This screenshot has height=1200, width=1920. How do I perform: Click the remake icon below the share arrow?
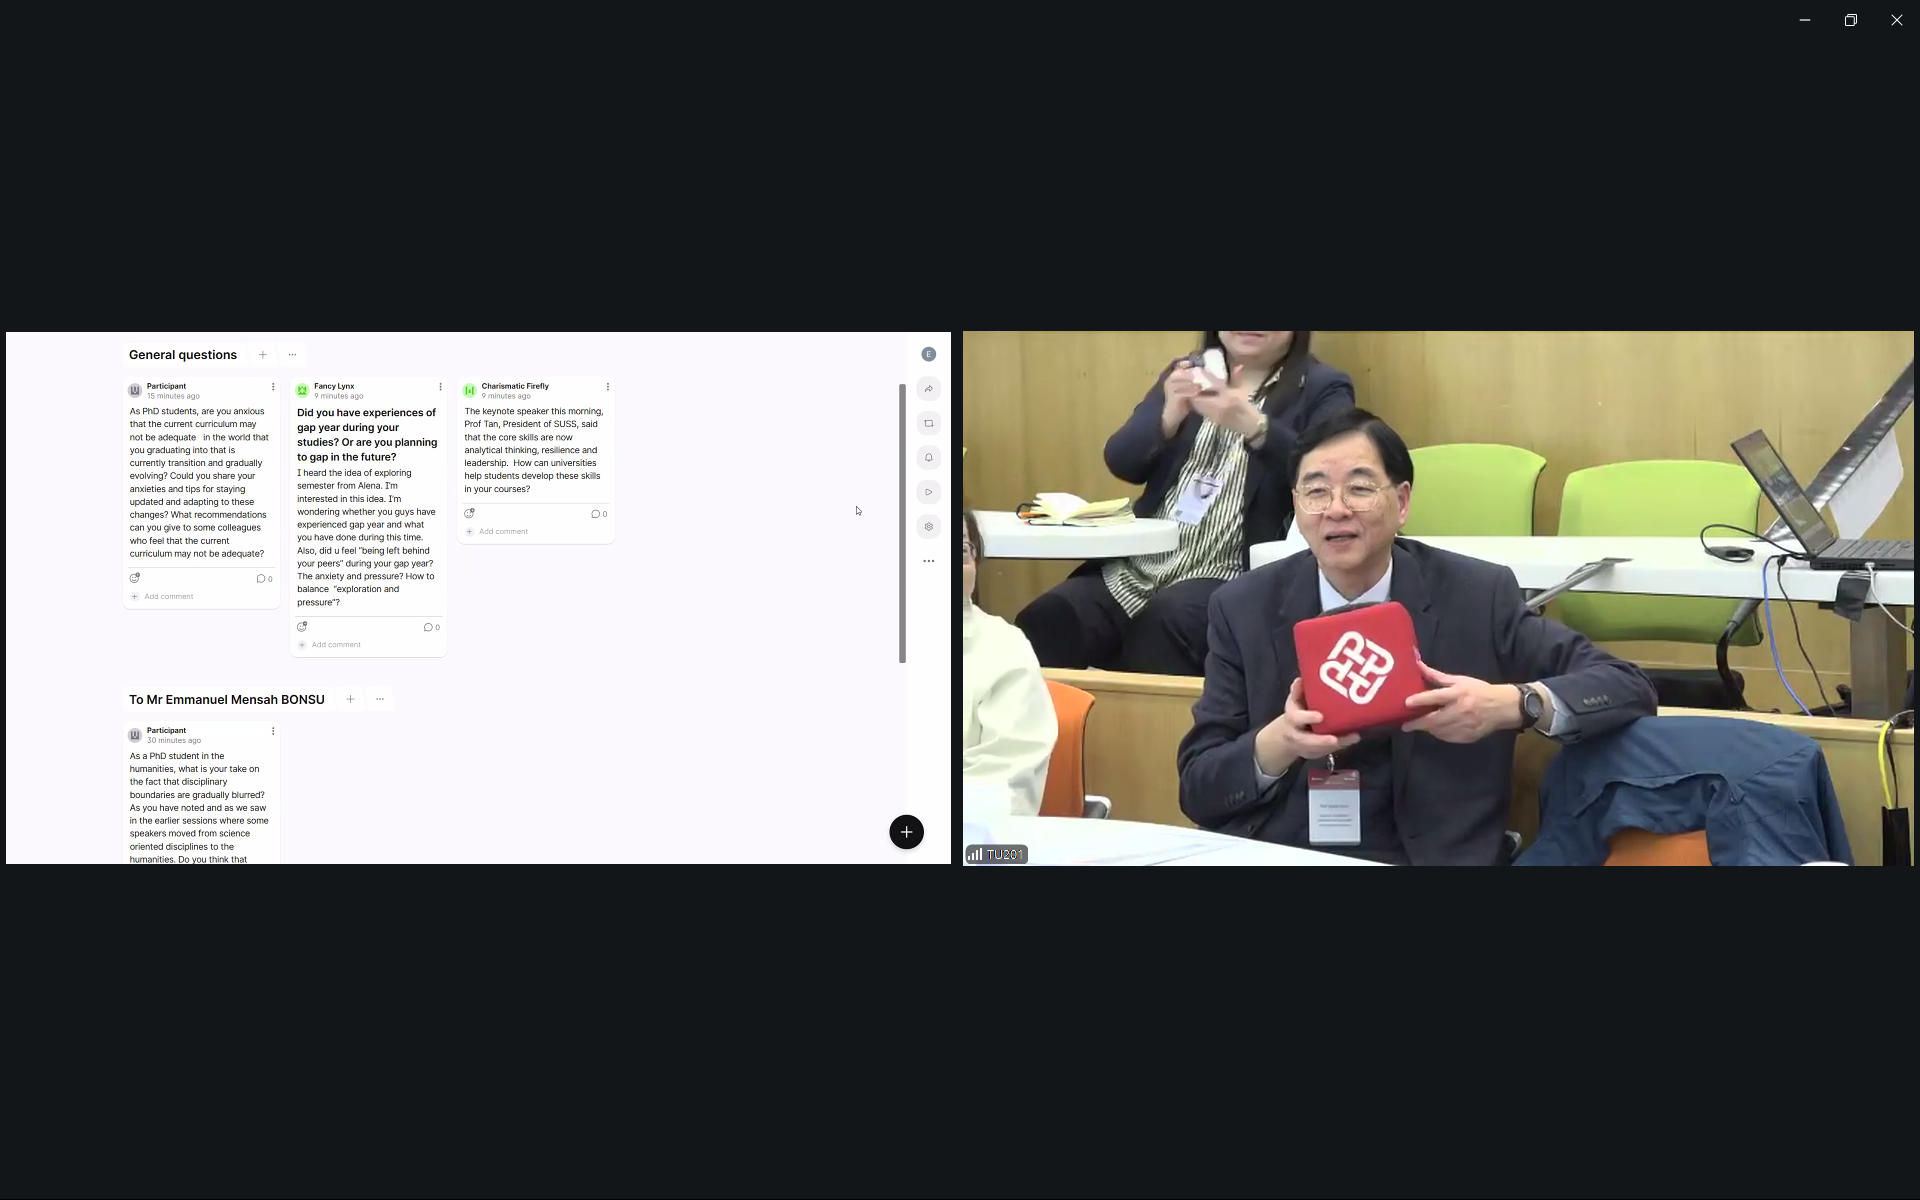(928, 423)
